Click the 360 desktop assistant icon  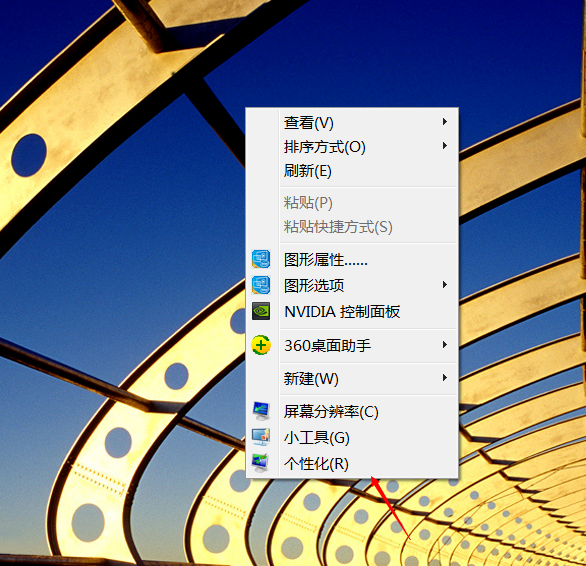(x=261, y=345)
